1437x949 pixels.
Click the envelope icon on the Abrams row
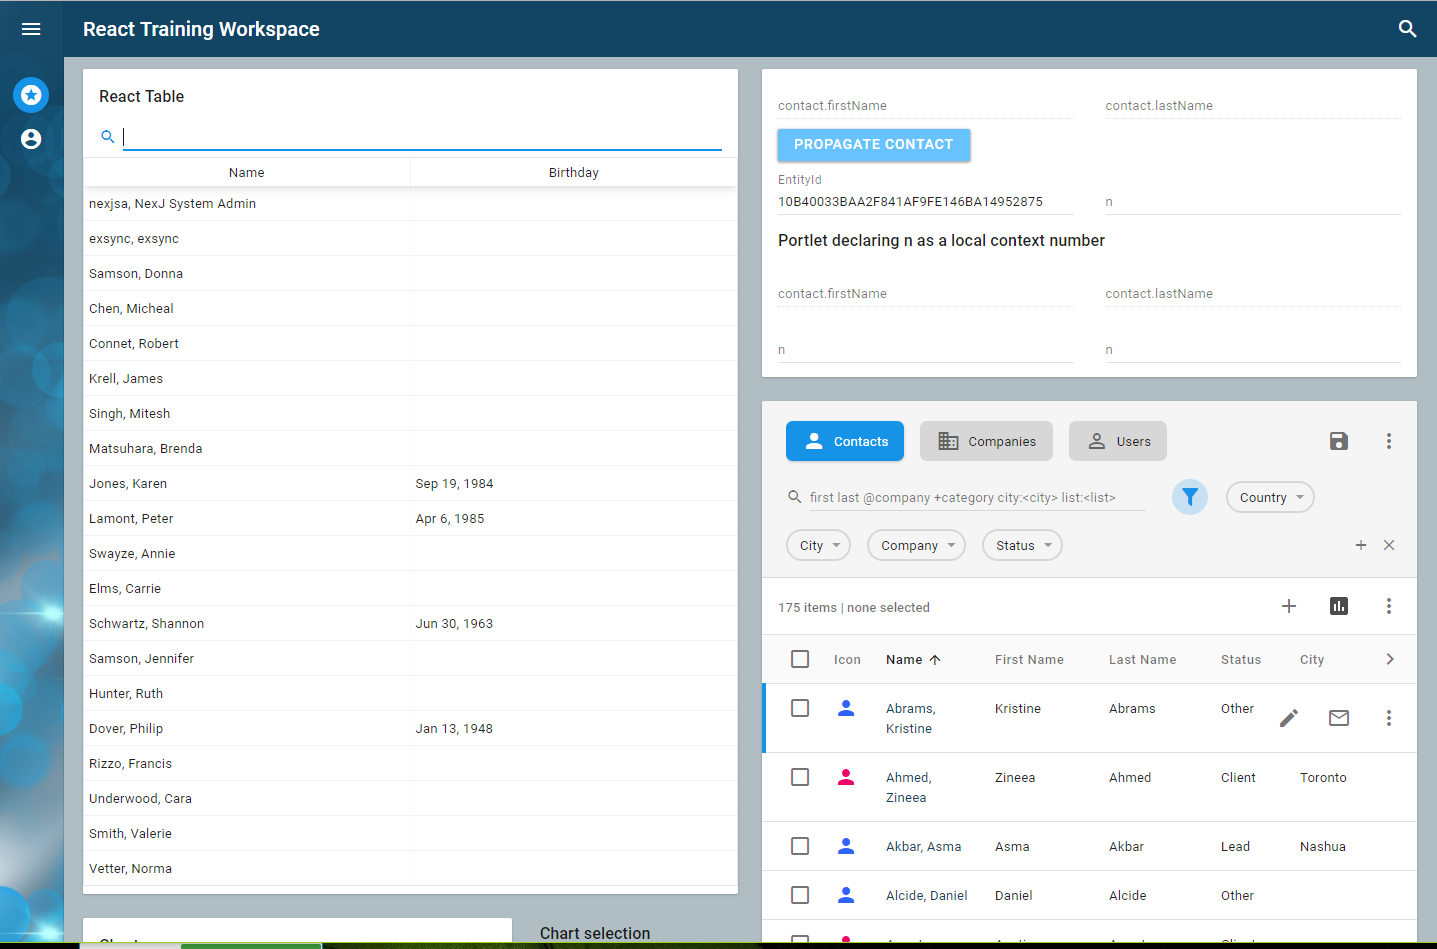tap(1339, 717)
